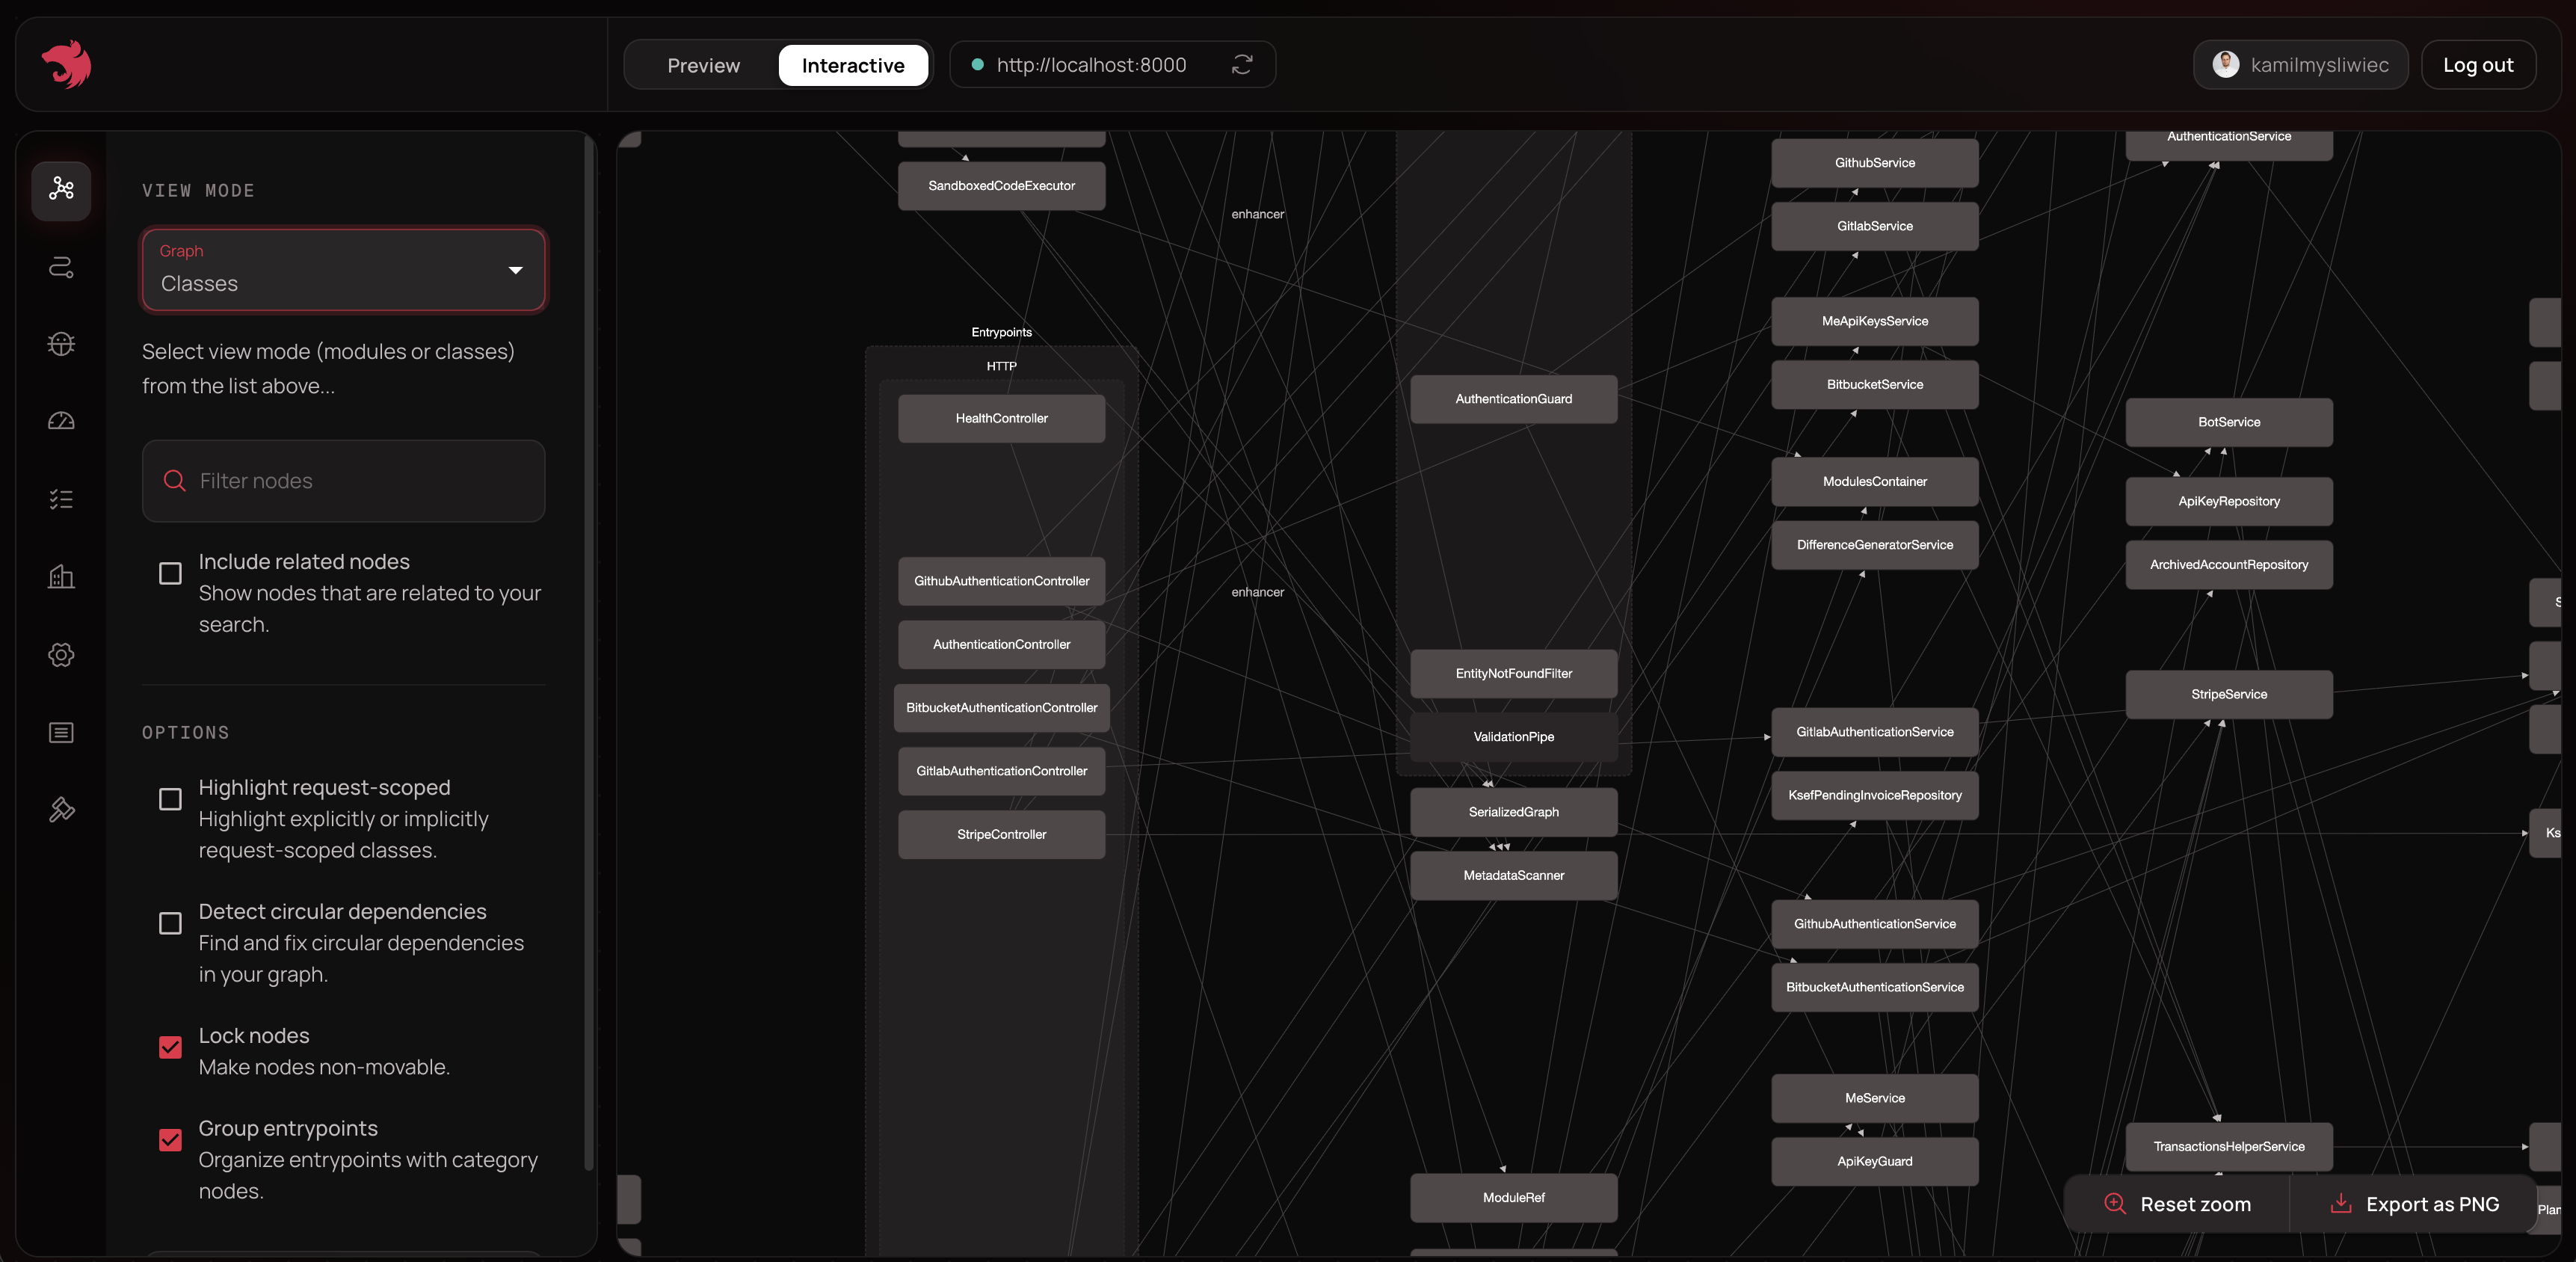Screen dimensions: 2576x1262
Task: Open the building sidebar icon
Action: [61, 577]
